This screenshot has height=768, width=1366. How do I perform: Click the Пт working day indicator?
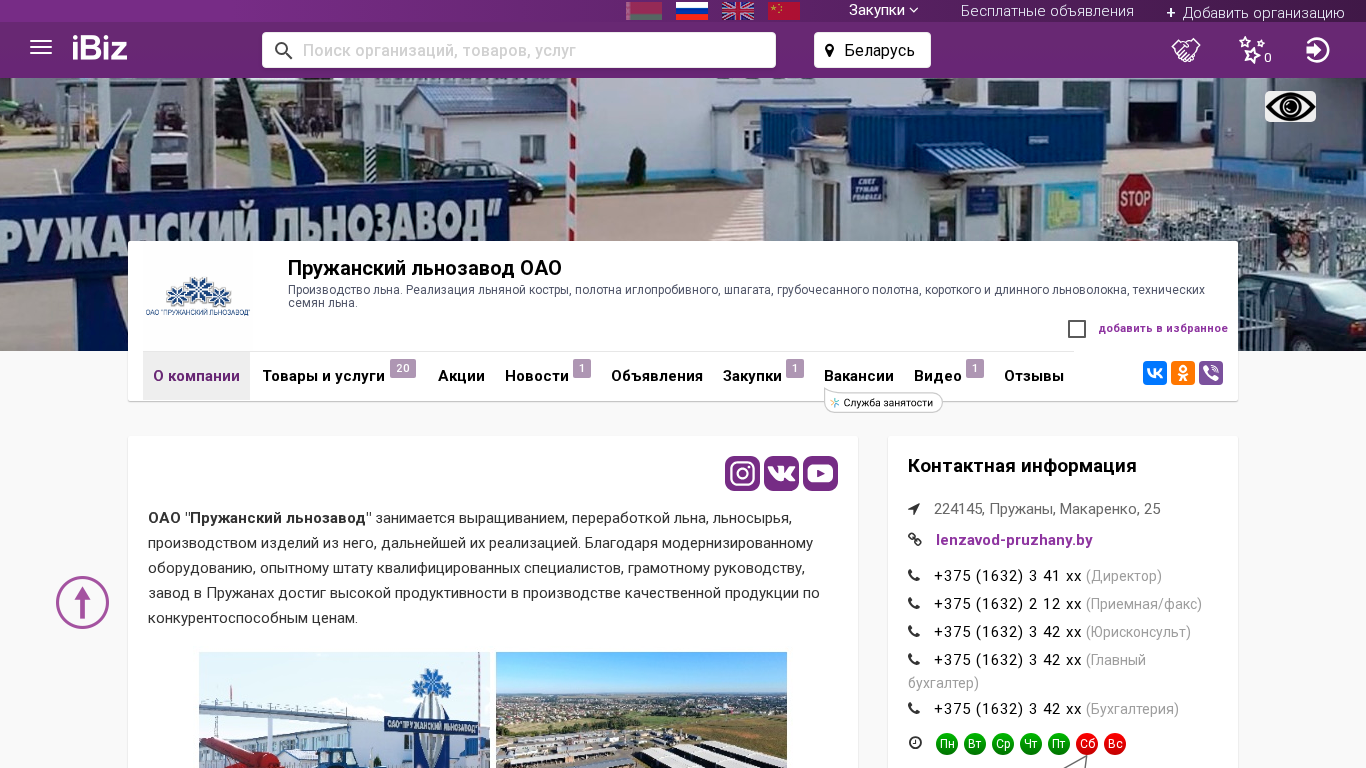point(1059,744)
